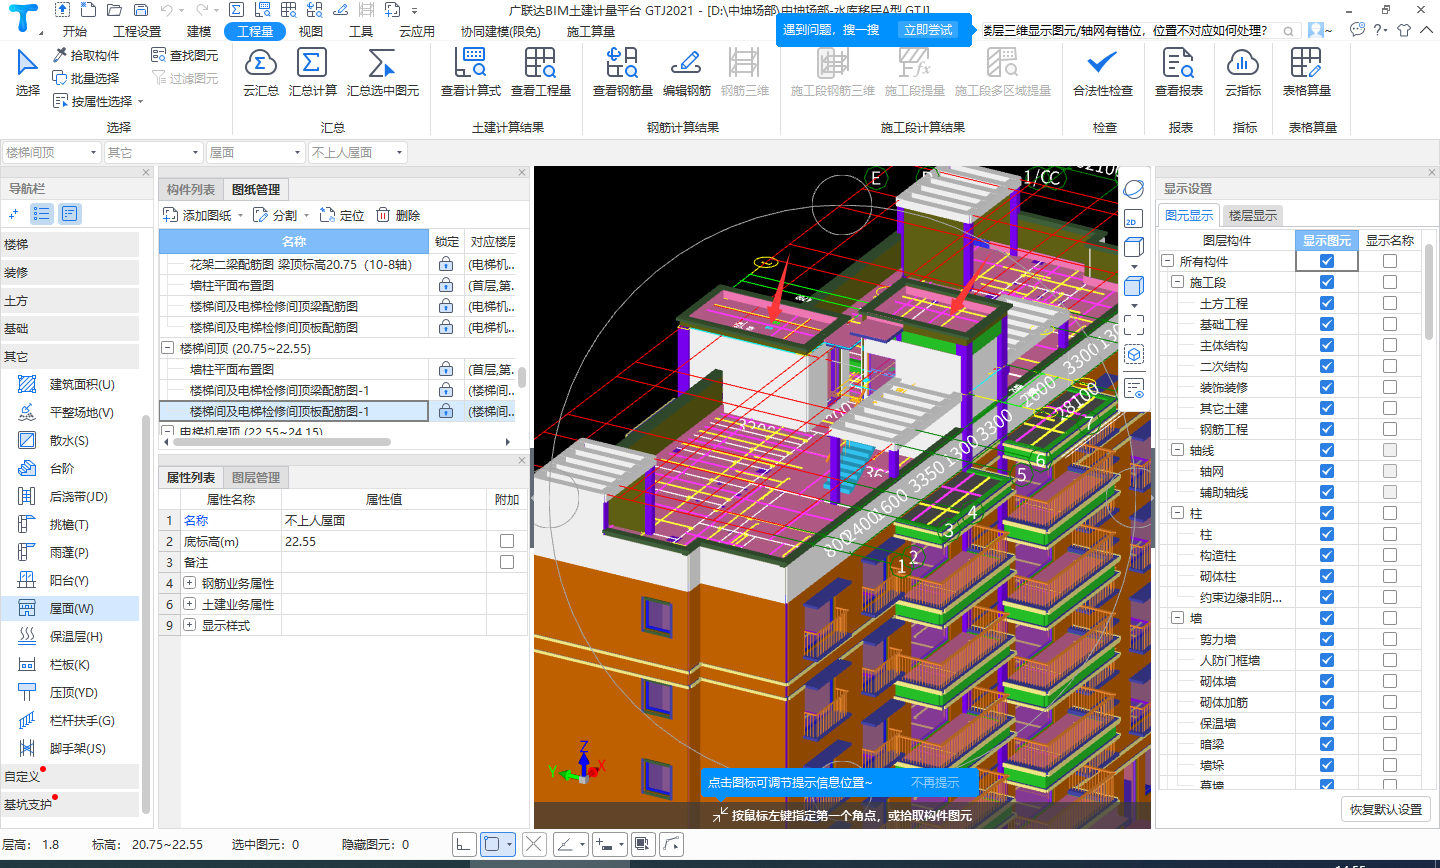Click the 编辑钢筋 edit rebar icon
1440x868 pixels.
[x=686, y=72]
